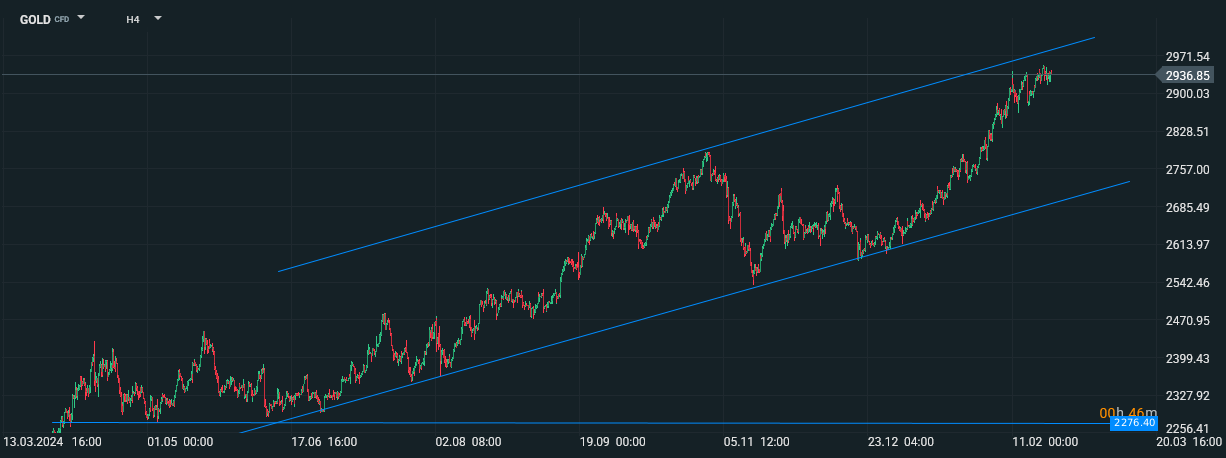
Task: Click the 01.05 00:00 date label
Action: pyautogui.click(x=180, y=441)
